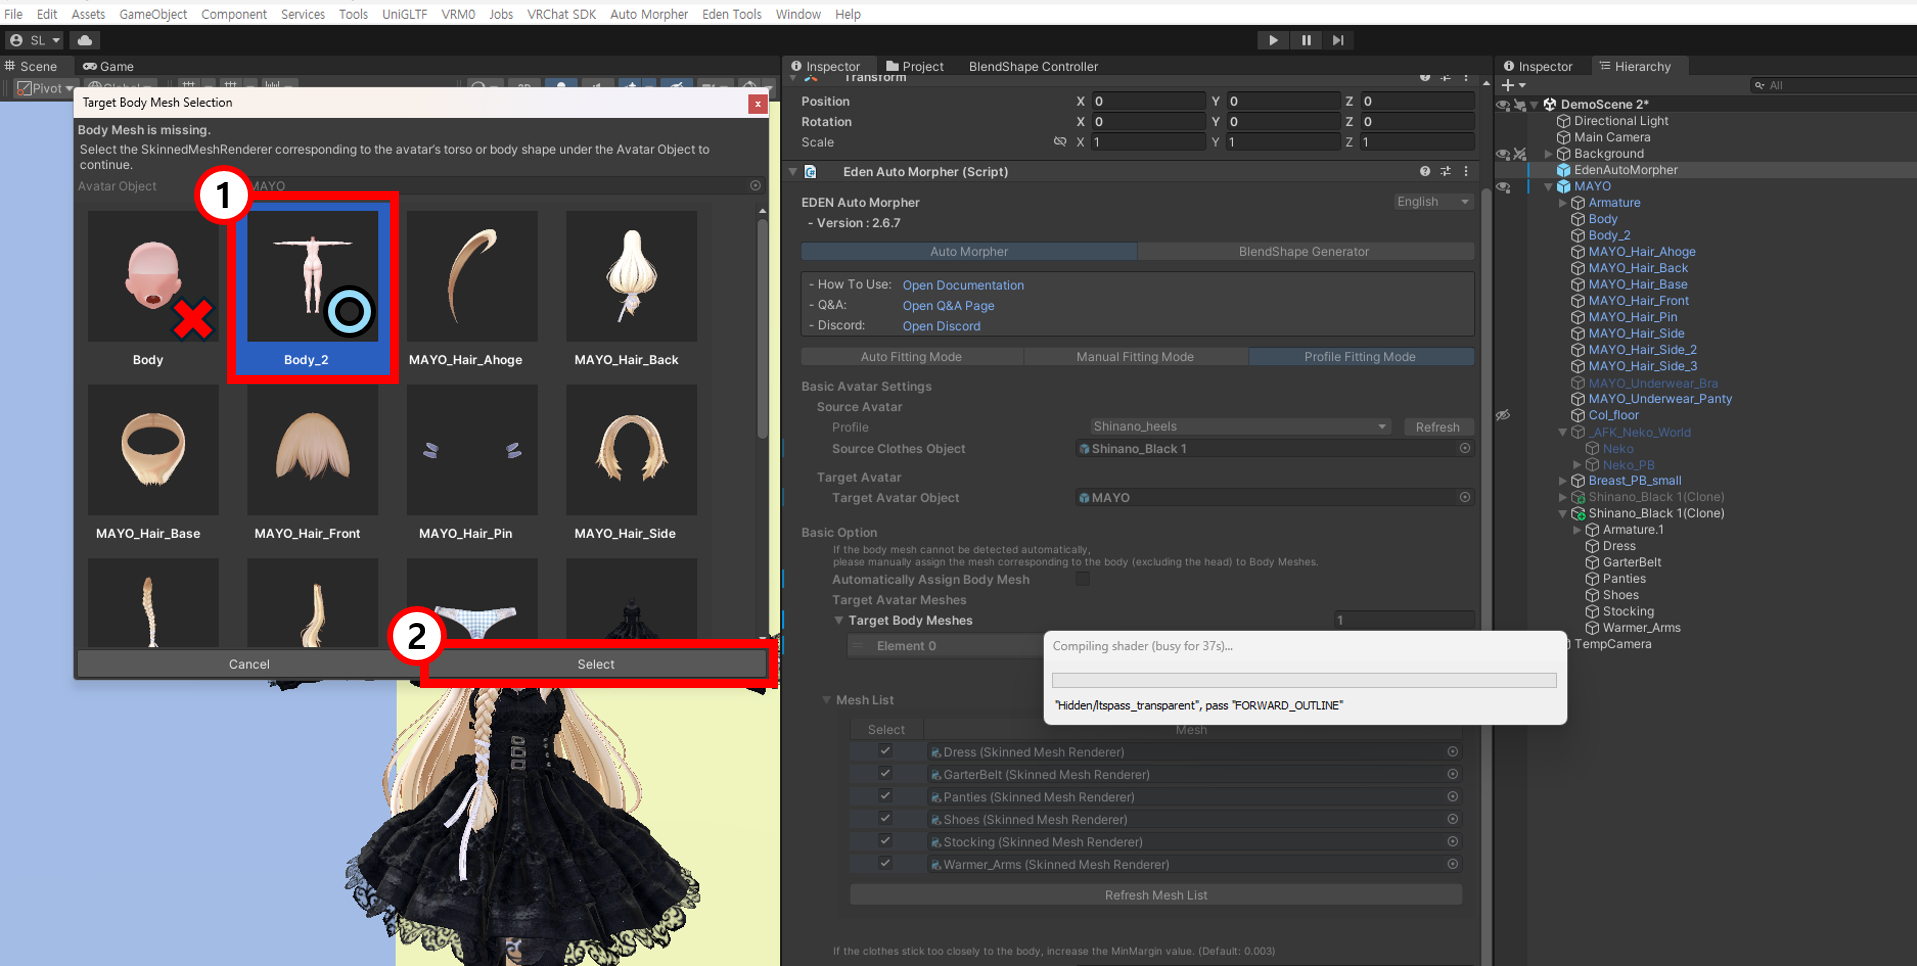This screenshot has width=1917, height=966.
Task: Click the Directional Light object icon
Action: [1563, 121]
